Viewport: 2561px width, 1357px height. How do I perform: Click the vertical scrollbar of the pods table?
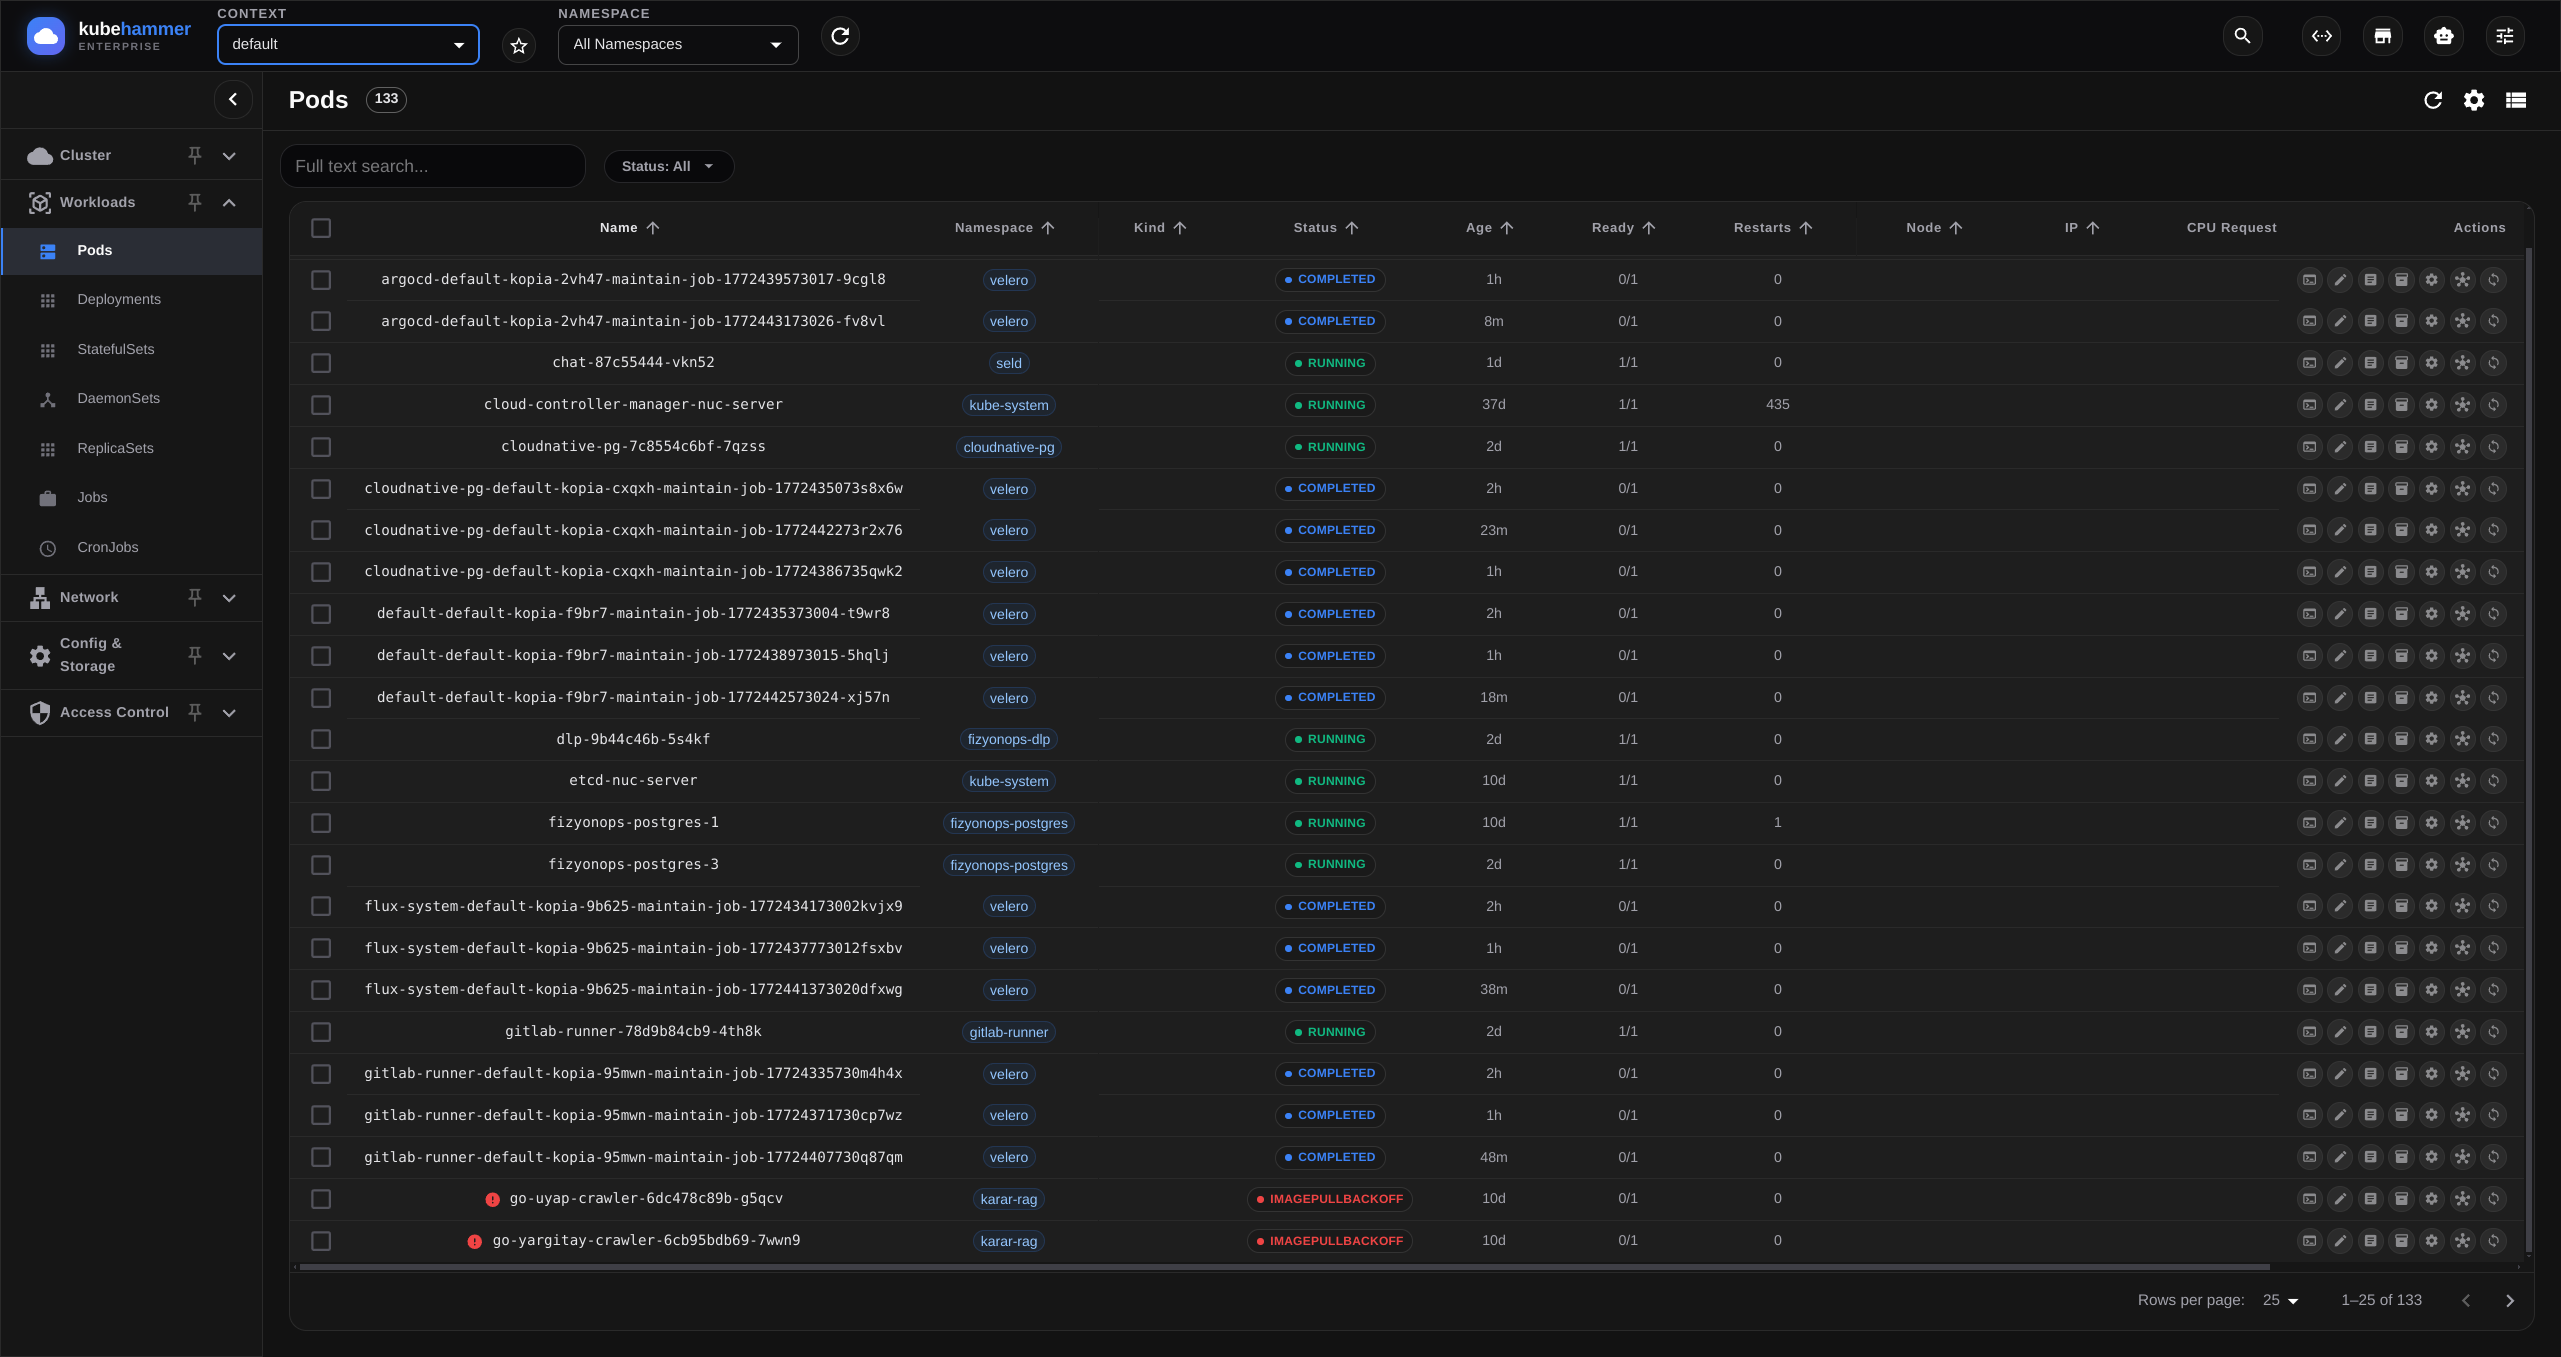tap(2528, 750)
